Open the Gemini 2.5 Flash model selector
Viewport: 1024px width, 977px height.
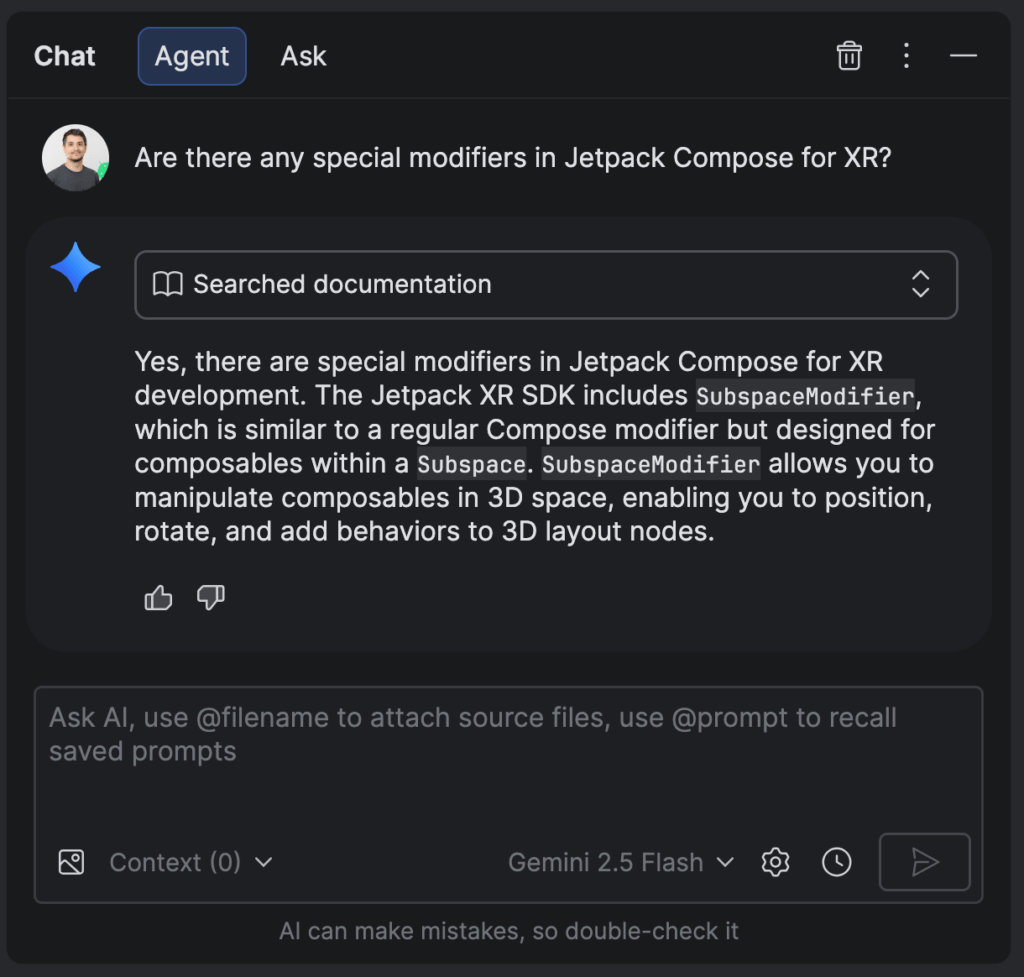[x=620, y=862]
